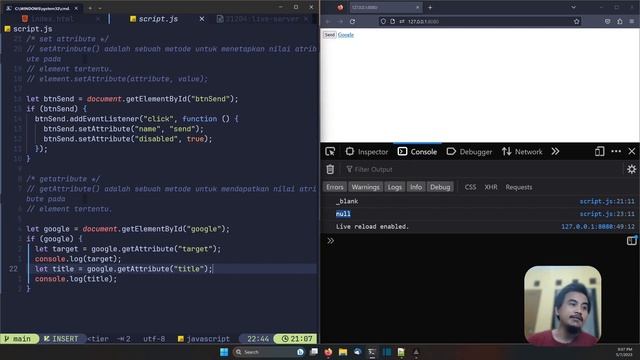The image size is (640, 360).
Task: Open the Firefox hamburger application menu
Action: point(631,21)
